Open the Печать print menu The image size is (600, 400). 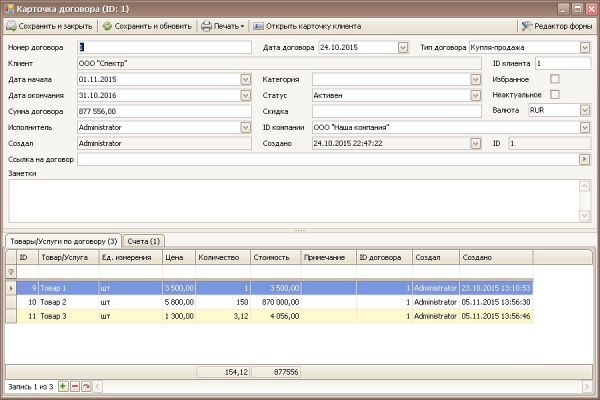pyautogui.click(x=222, y=26)
